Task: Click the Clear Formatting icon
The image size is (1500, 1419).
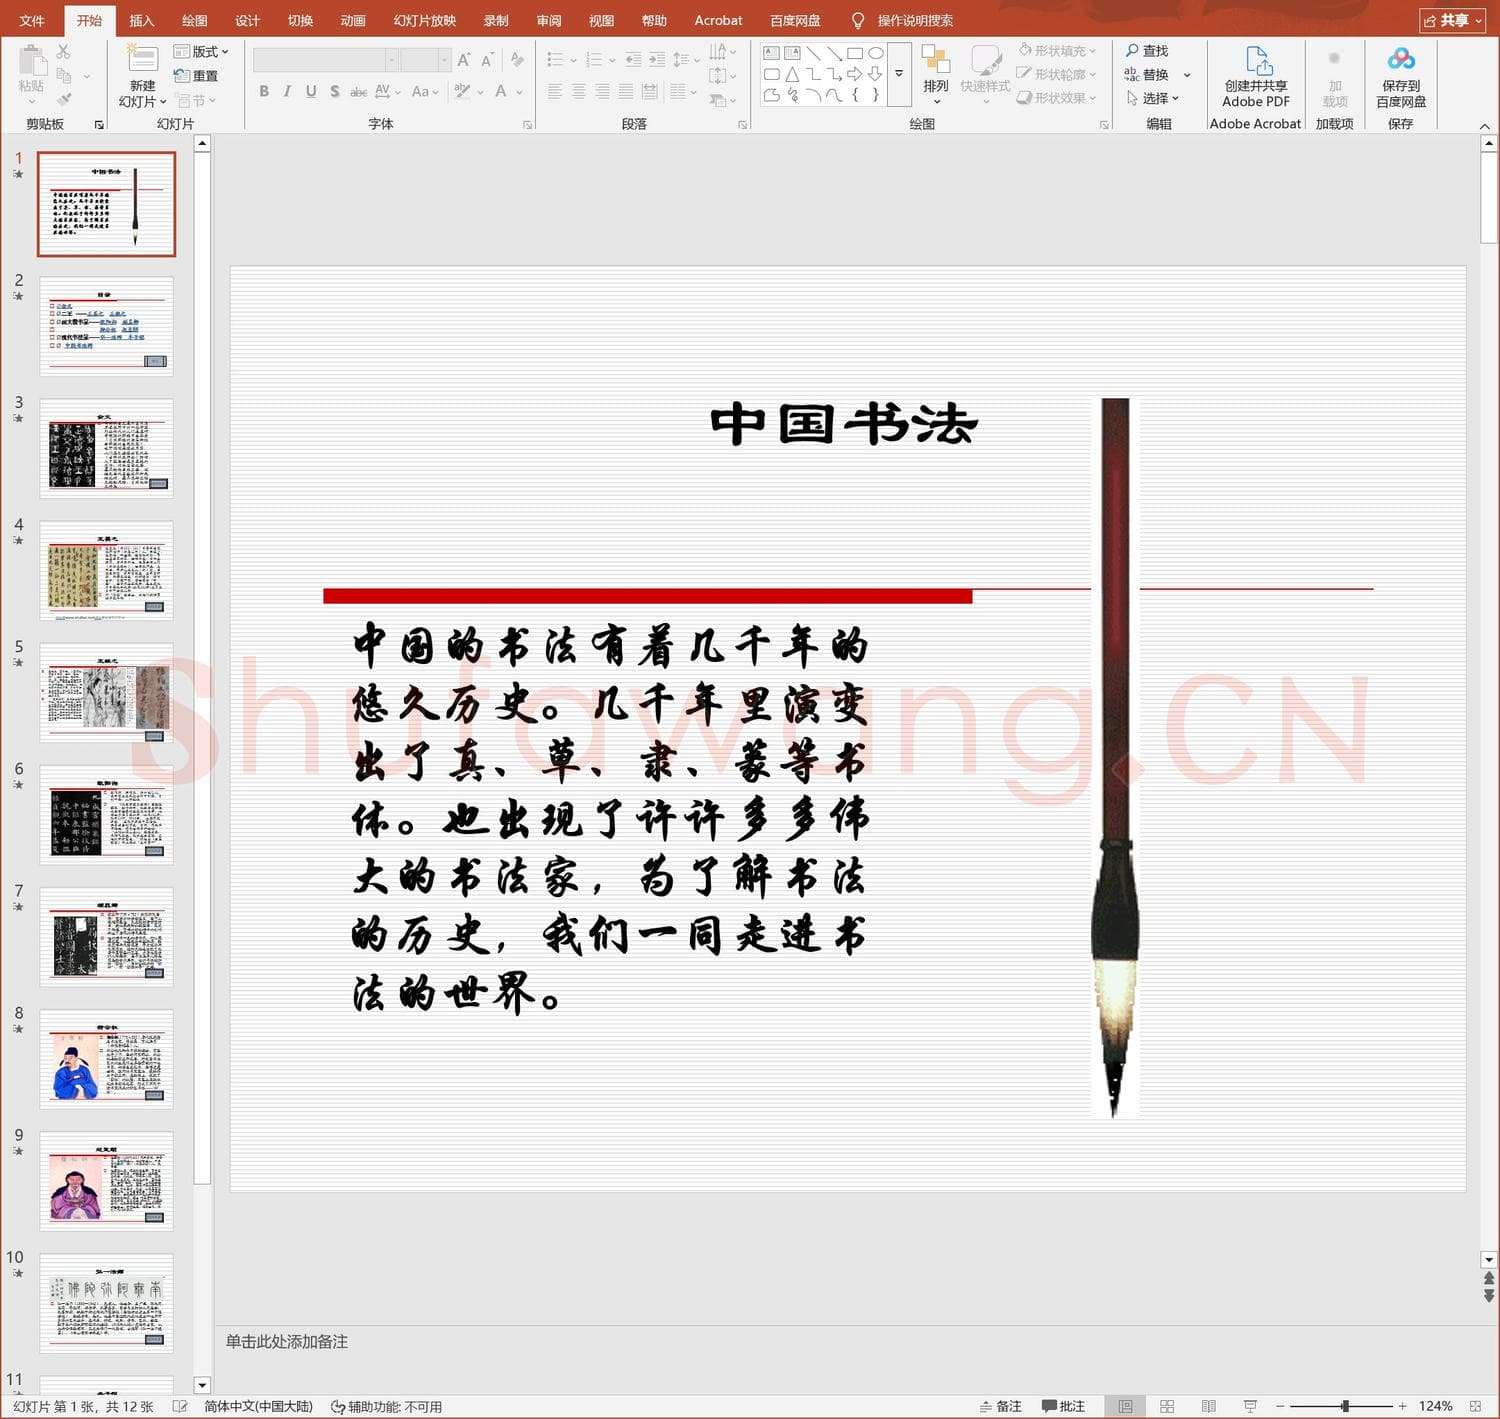Action: (517, 60)
